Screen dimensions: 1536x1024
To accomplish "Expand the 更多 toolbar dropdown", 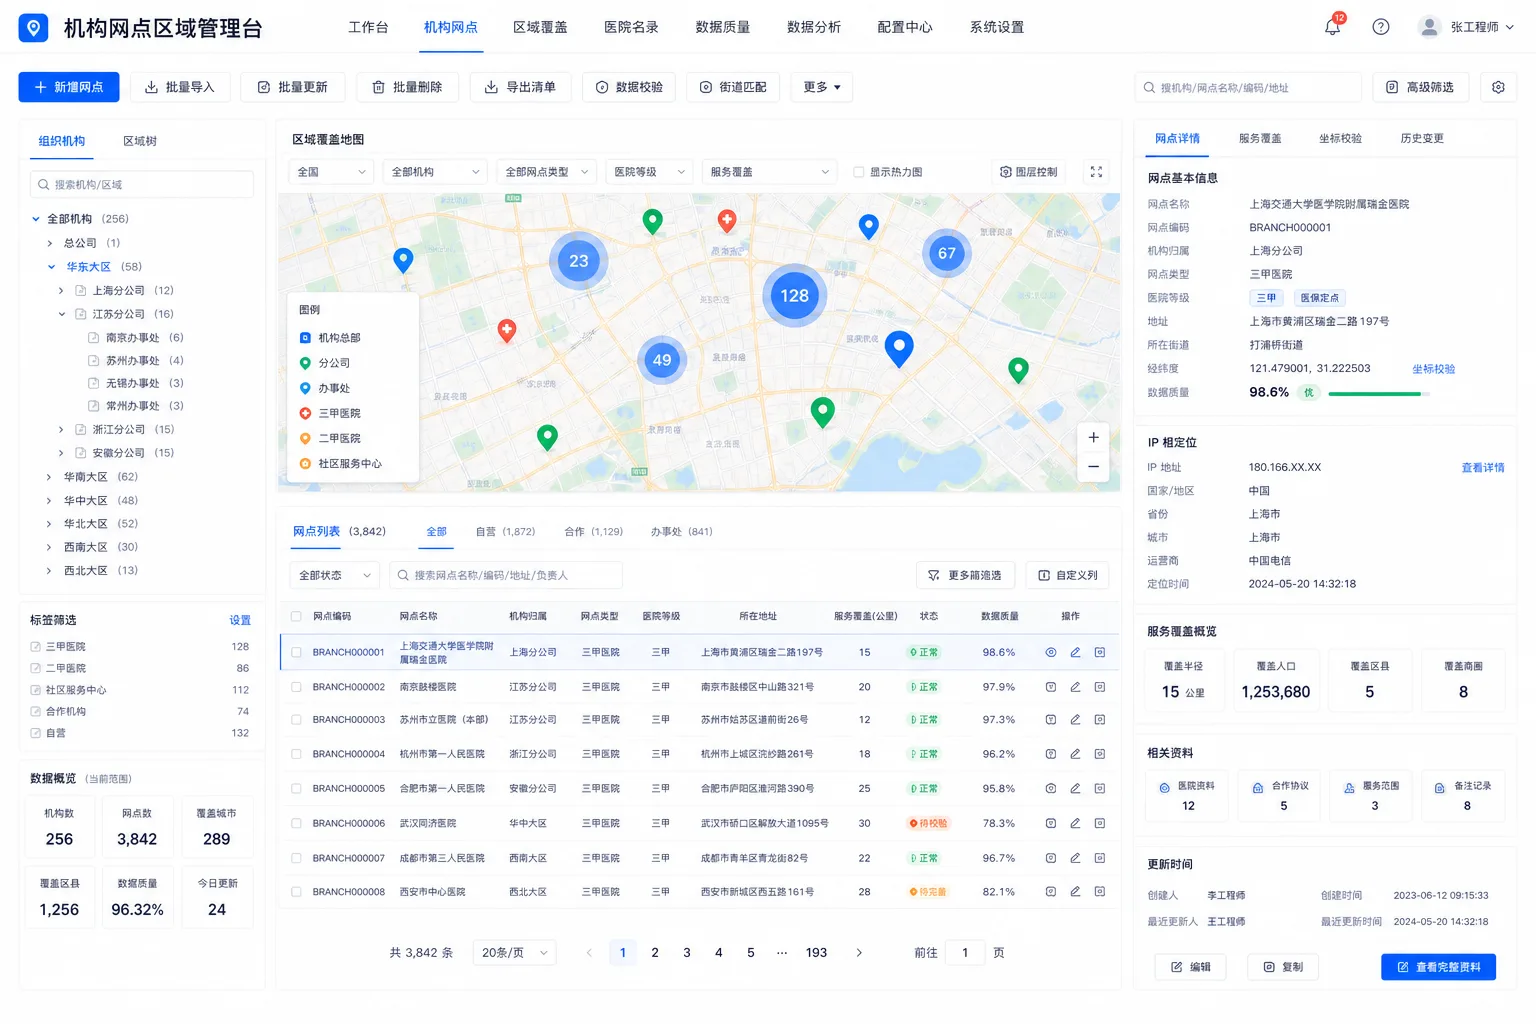I will 821,87.
